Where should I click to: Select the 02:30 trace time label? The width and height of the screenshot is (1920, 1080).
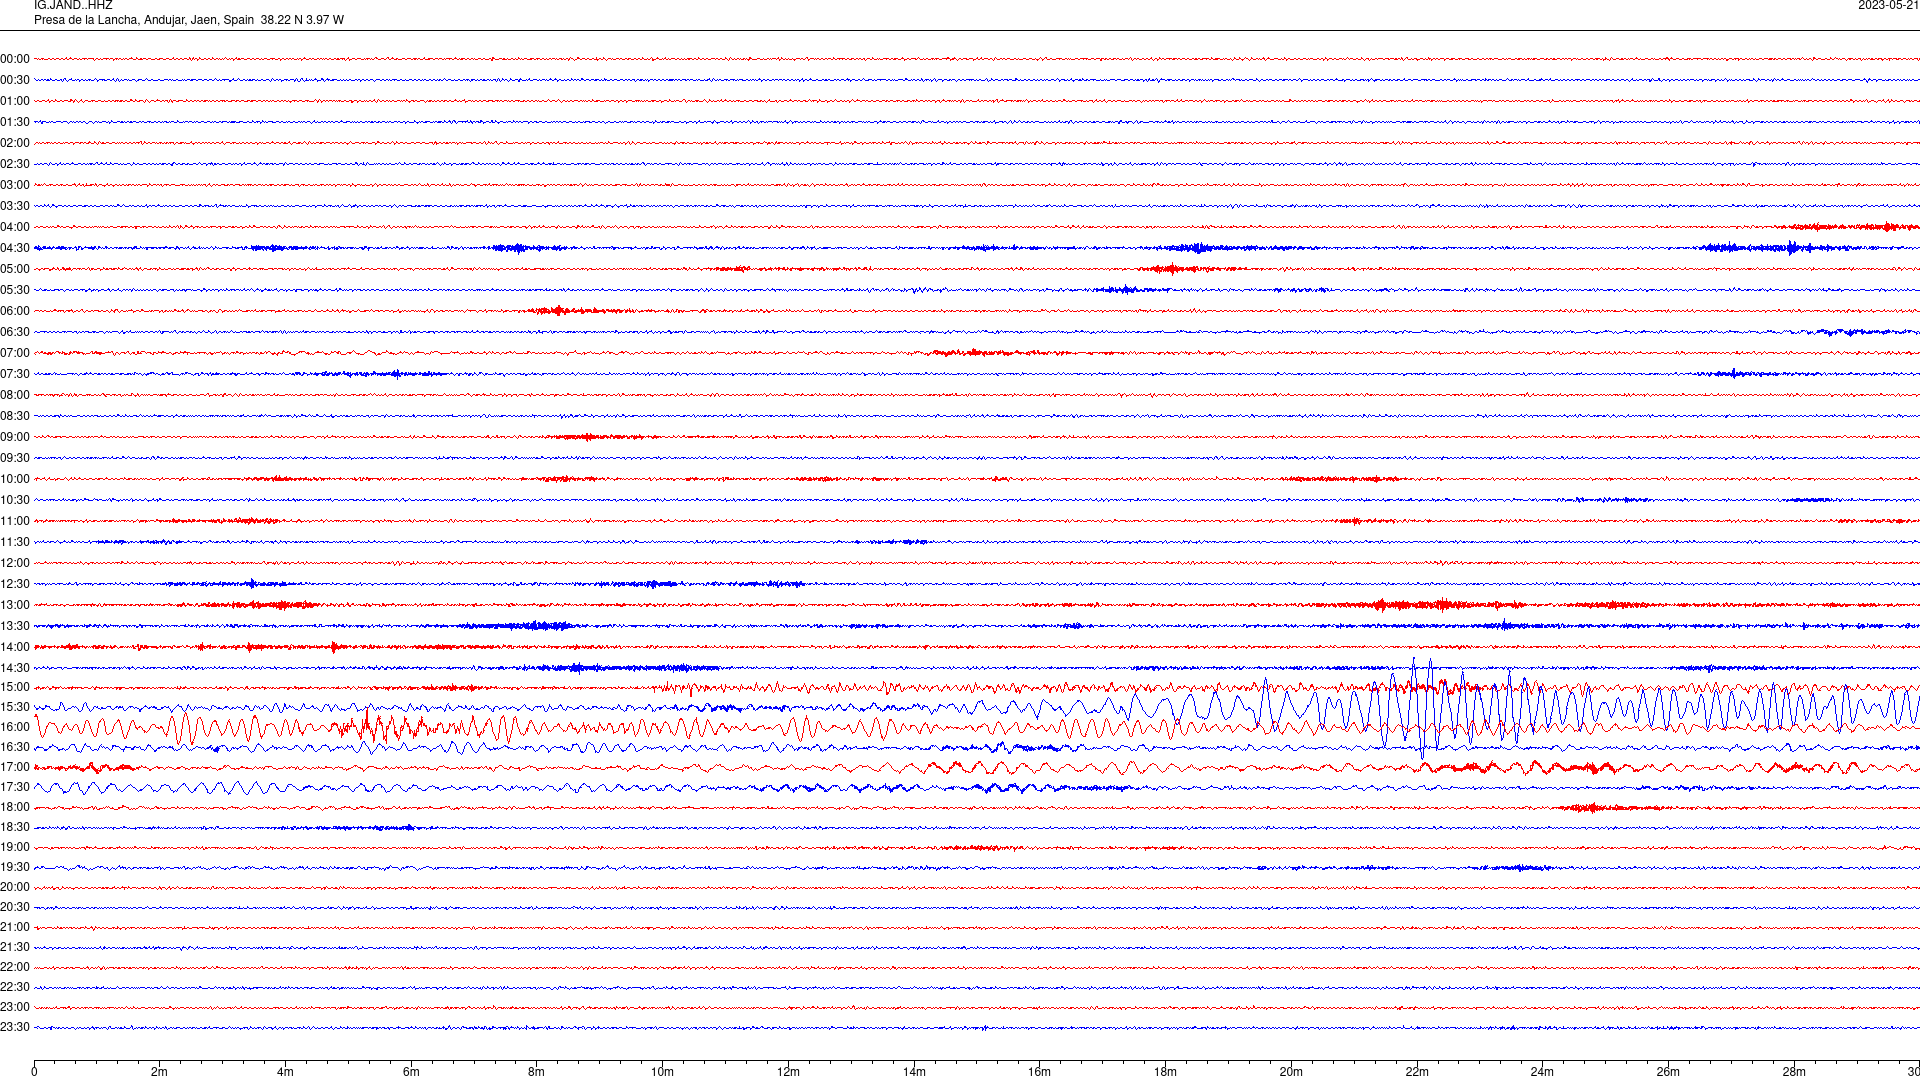(x=15, y=164)
